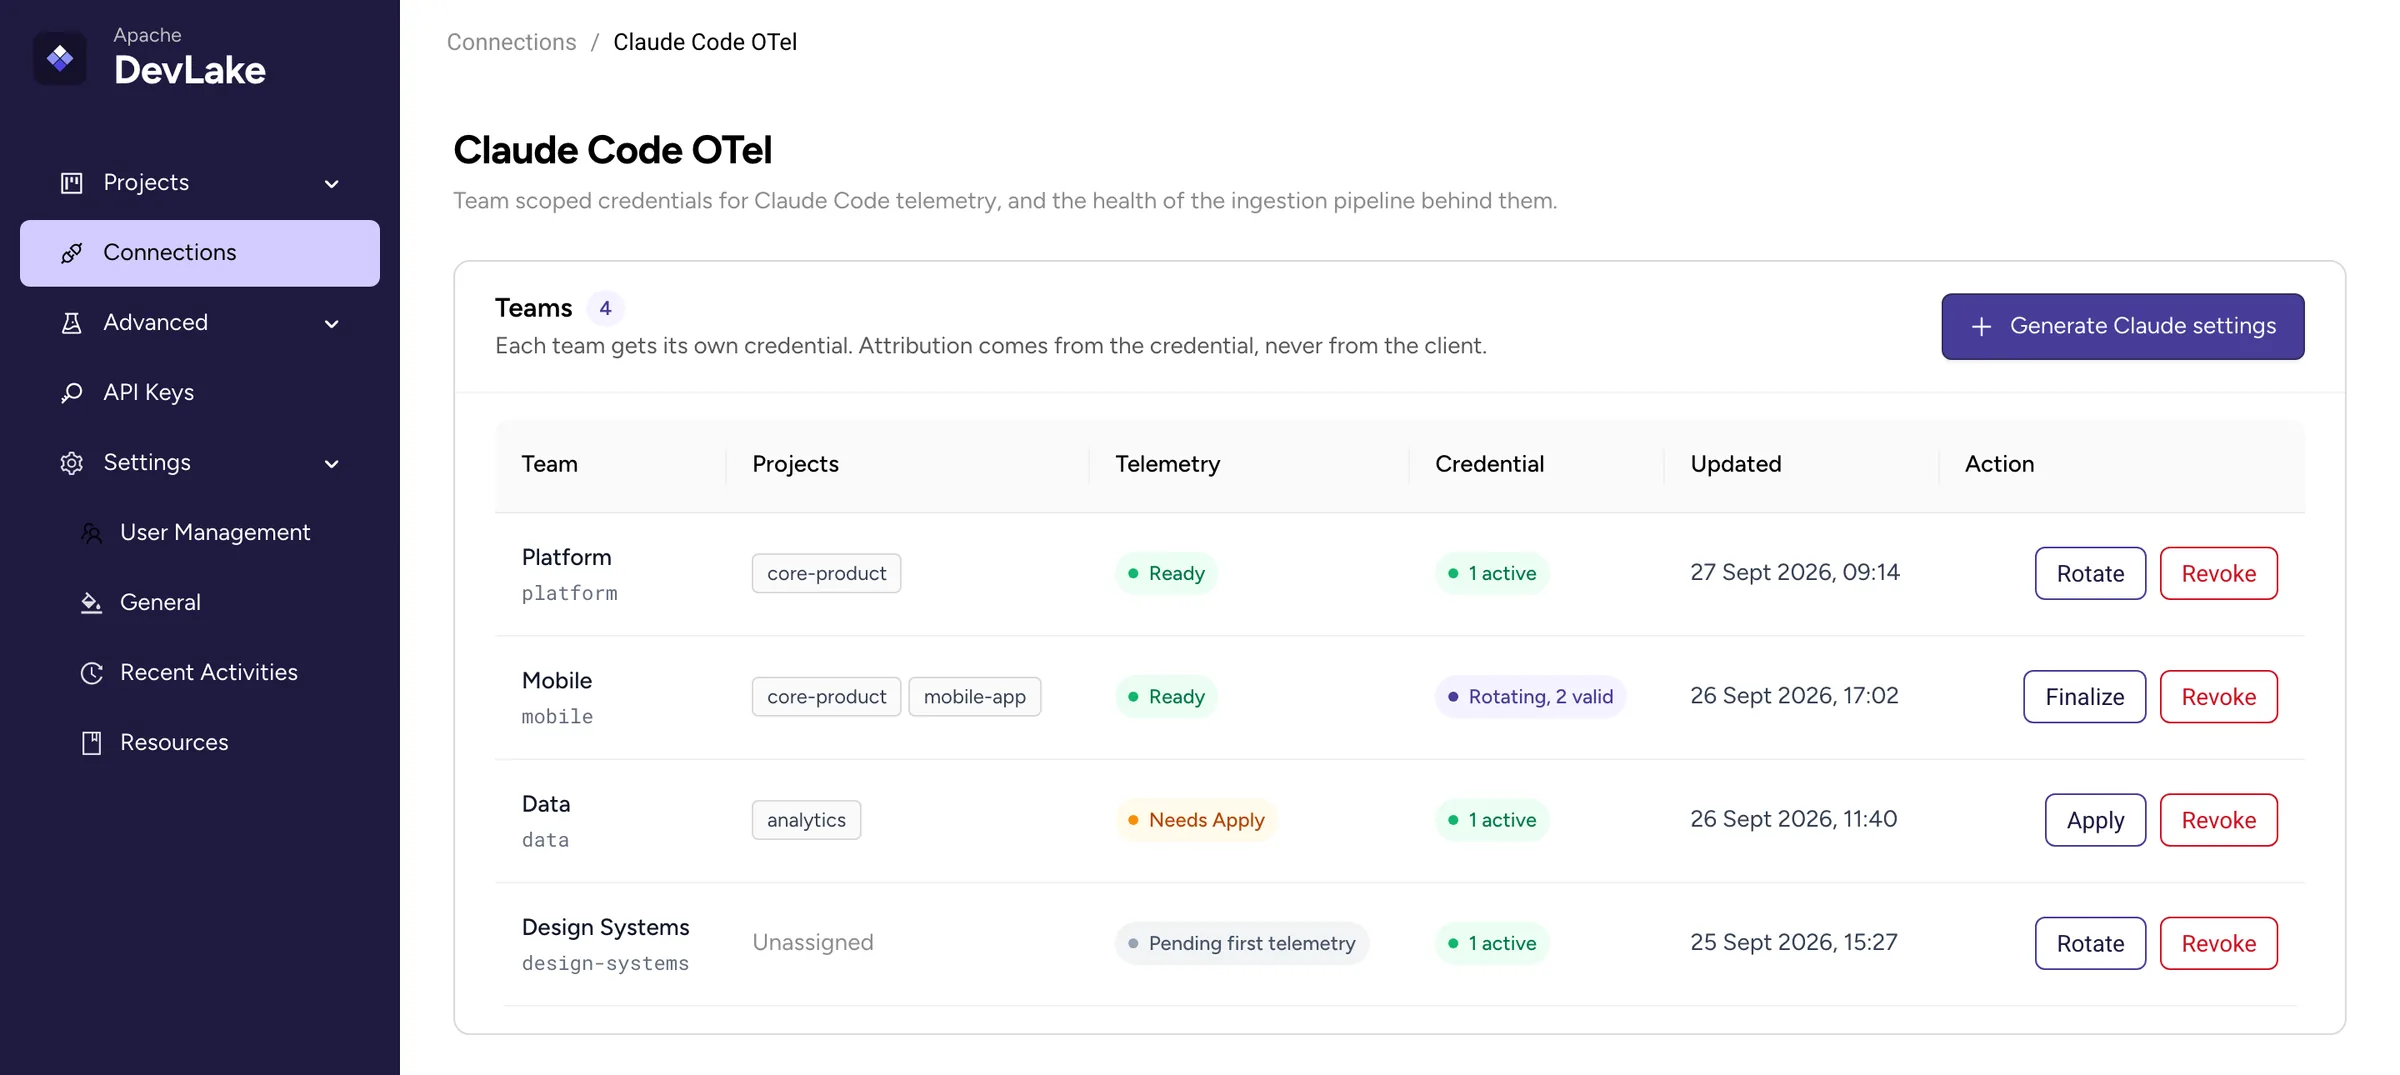Click Unassigned in Design Systems row

coord(812,943)
